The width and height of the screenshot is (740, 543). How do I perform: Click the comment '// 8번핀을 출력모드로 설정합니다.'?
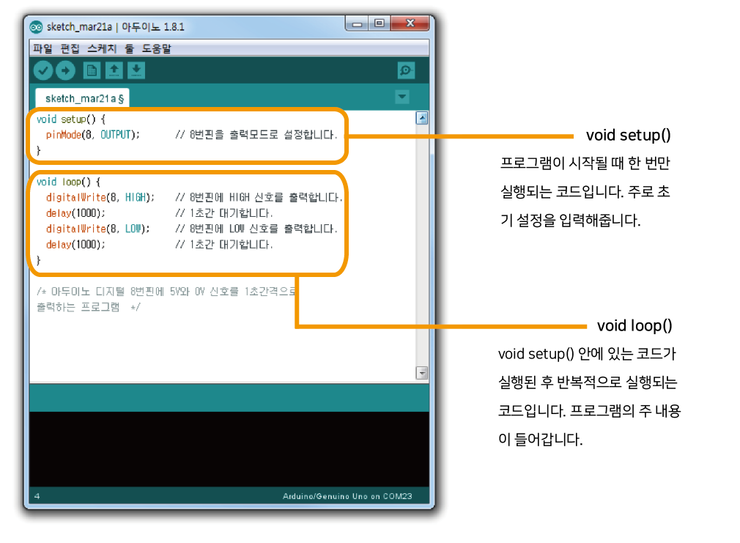[x=256, y=135]
